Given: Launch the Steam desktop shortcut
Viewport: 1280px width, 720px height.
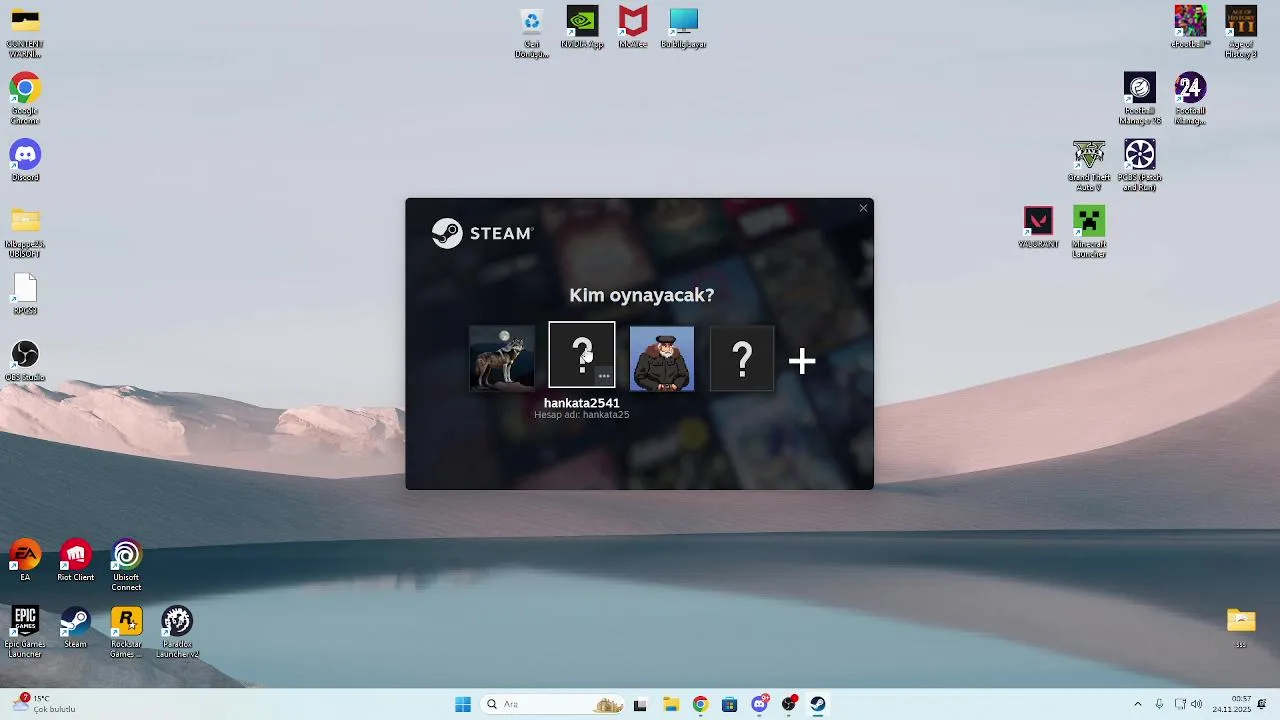Looking at the screenshot, I should point(75,628).
